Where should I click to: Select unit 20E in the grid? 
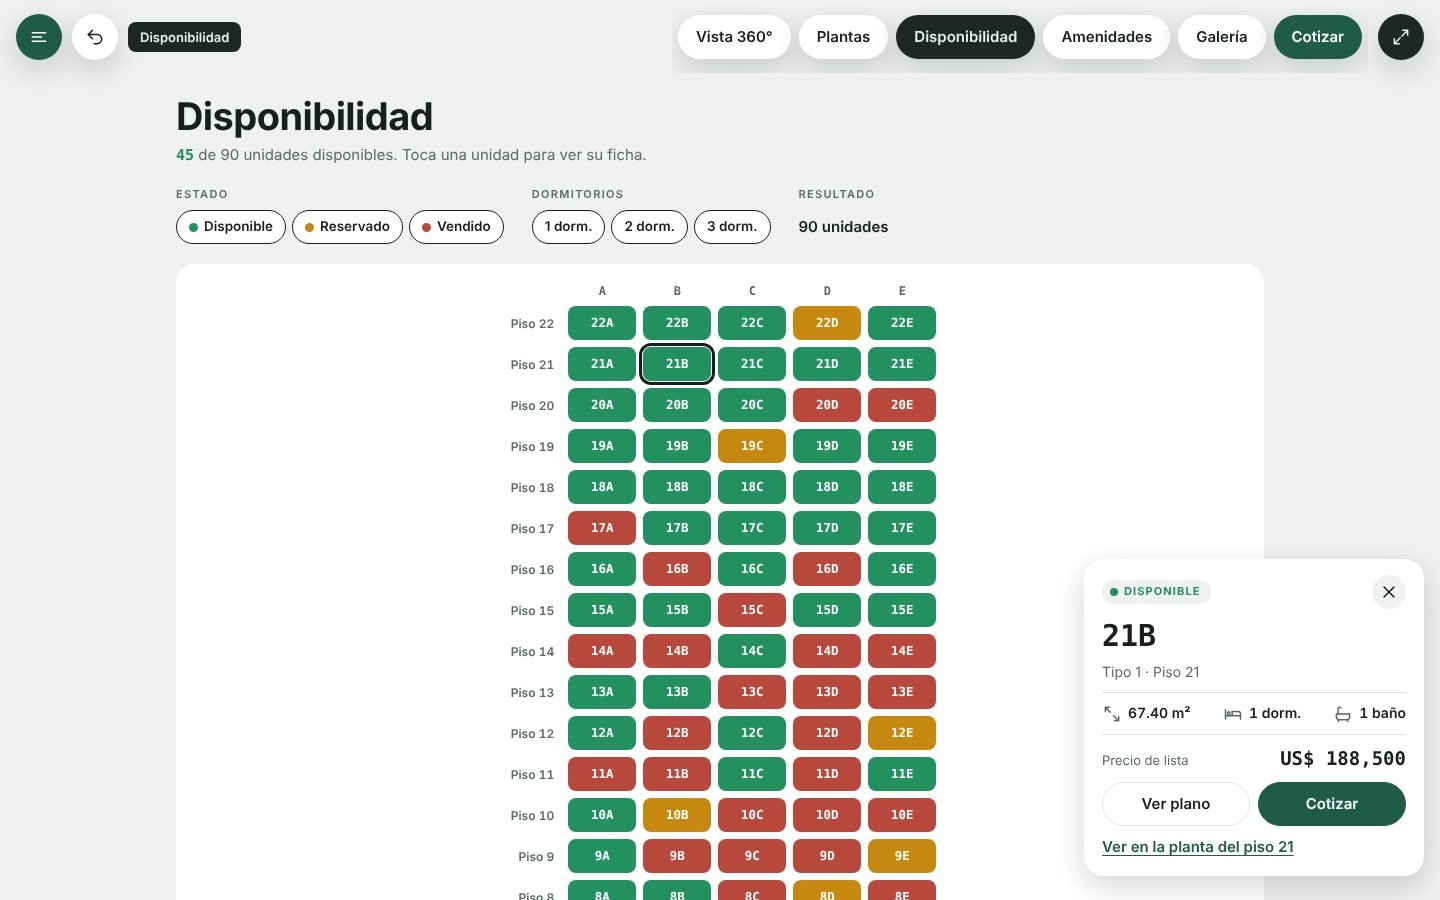click(x=902, y=405)
